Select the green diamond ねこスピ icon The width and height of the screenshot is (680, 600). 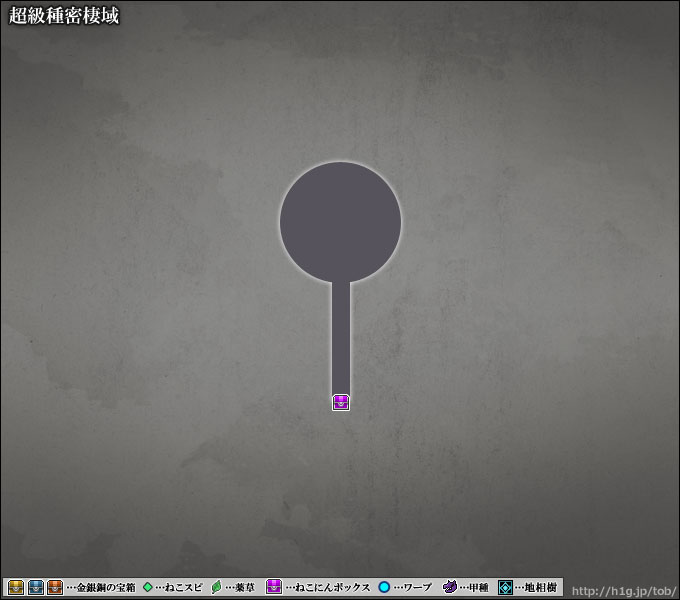click(x=148, y=587)
